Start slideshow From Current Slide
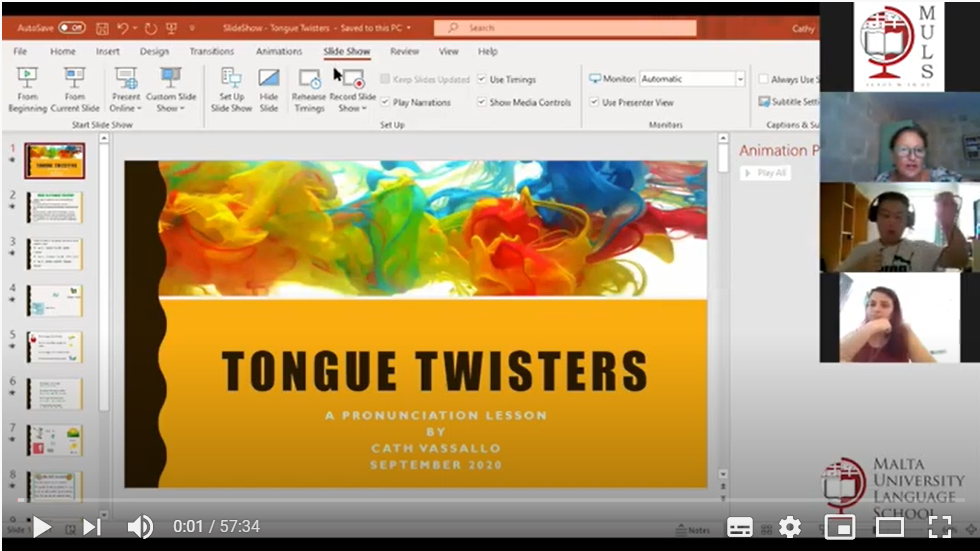Image resolution: width=980 pixels, height=551 pixels. [x=74, y=90]
